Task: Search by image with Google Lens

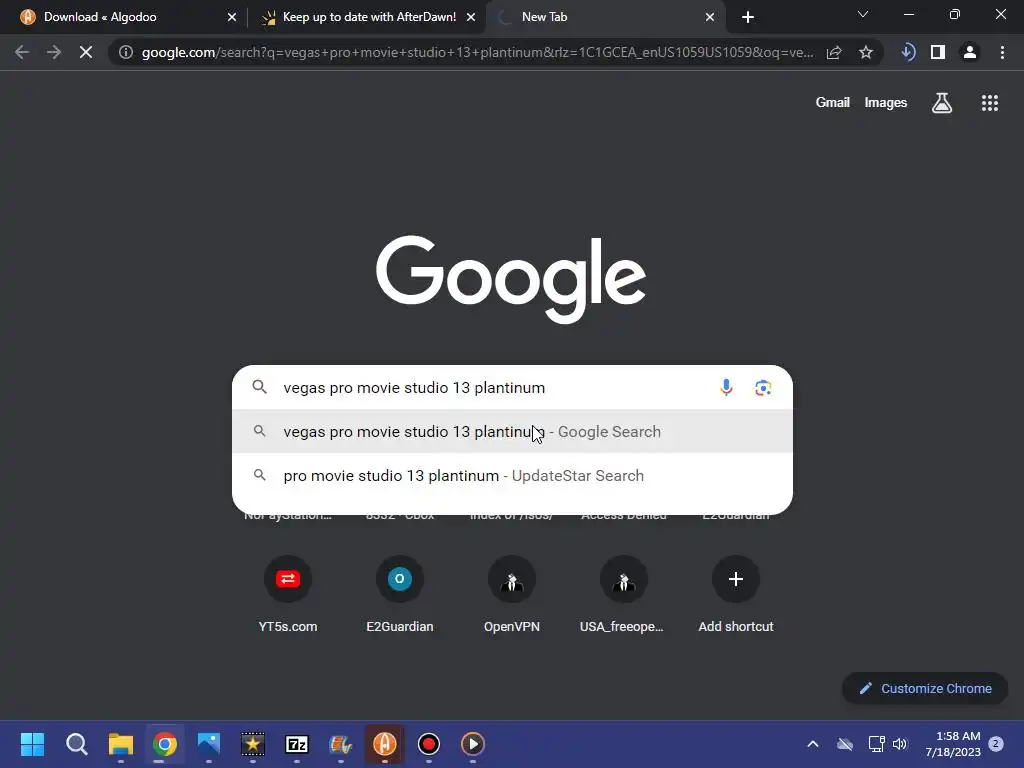Action: tap(763, 388)
